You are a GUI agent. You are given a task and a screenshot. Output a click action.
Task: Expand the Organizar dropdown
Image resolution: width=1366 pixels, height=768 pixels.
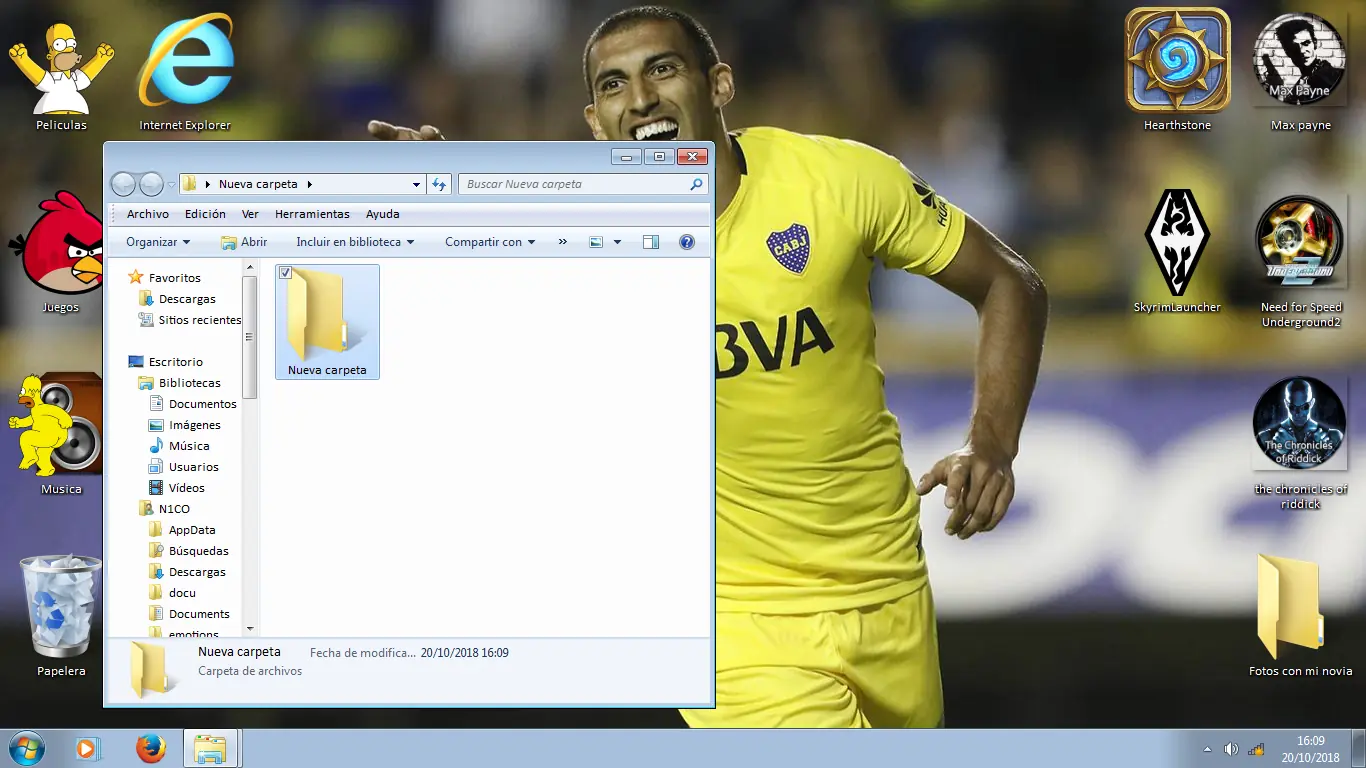(x=158, y=242)
